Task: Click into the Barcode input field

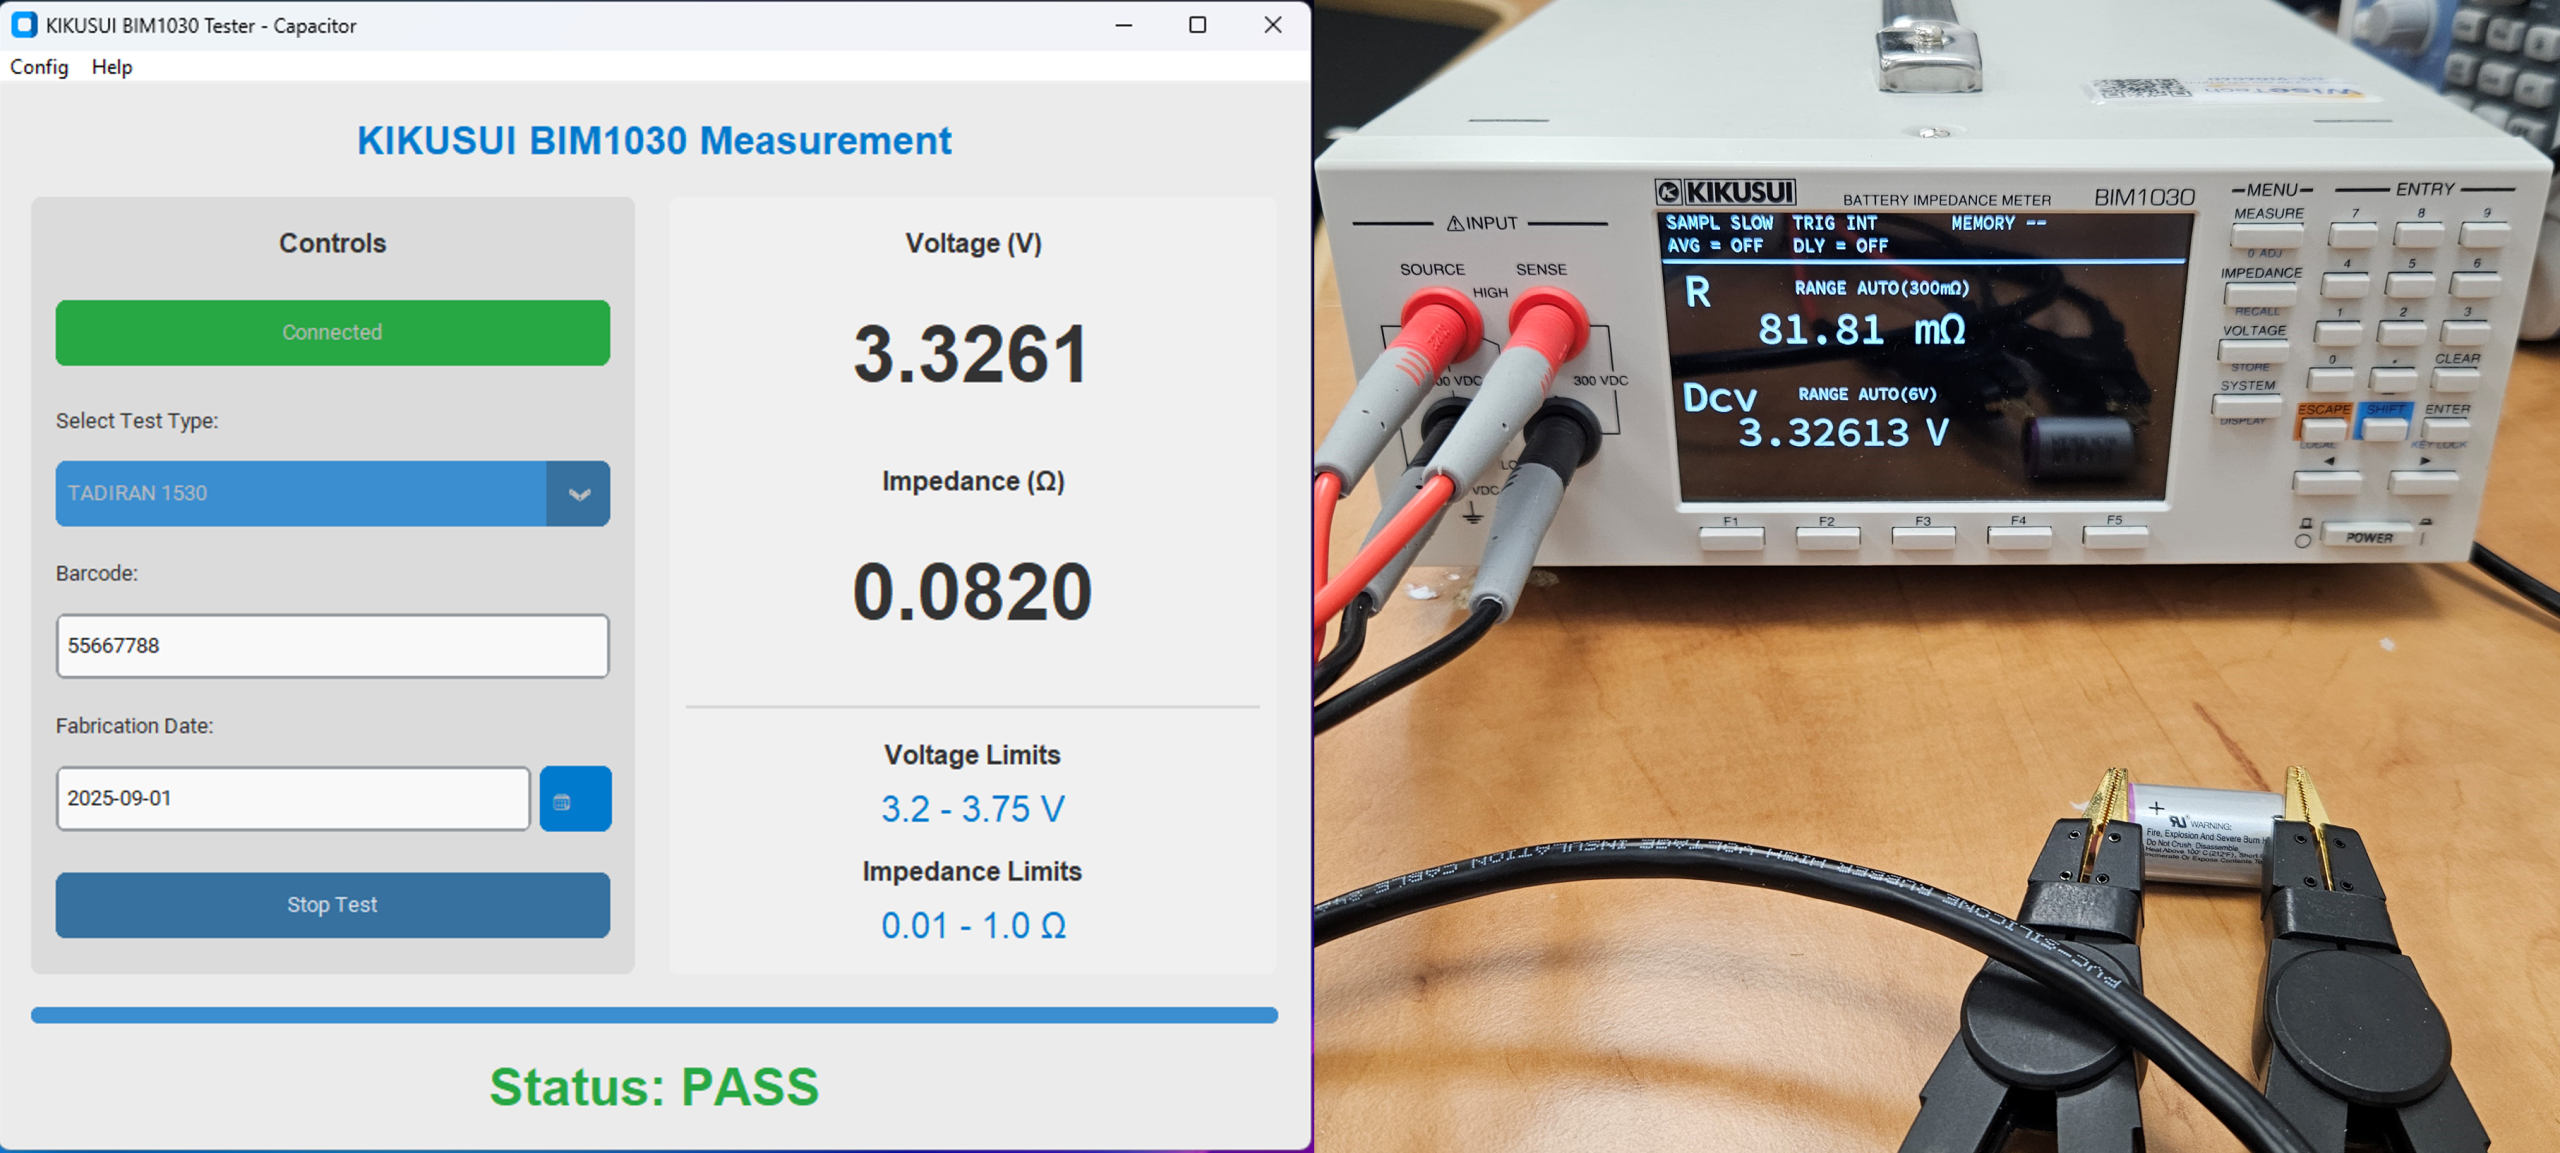Action: (x=332, y=646)
